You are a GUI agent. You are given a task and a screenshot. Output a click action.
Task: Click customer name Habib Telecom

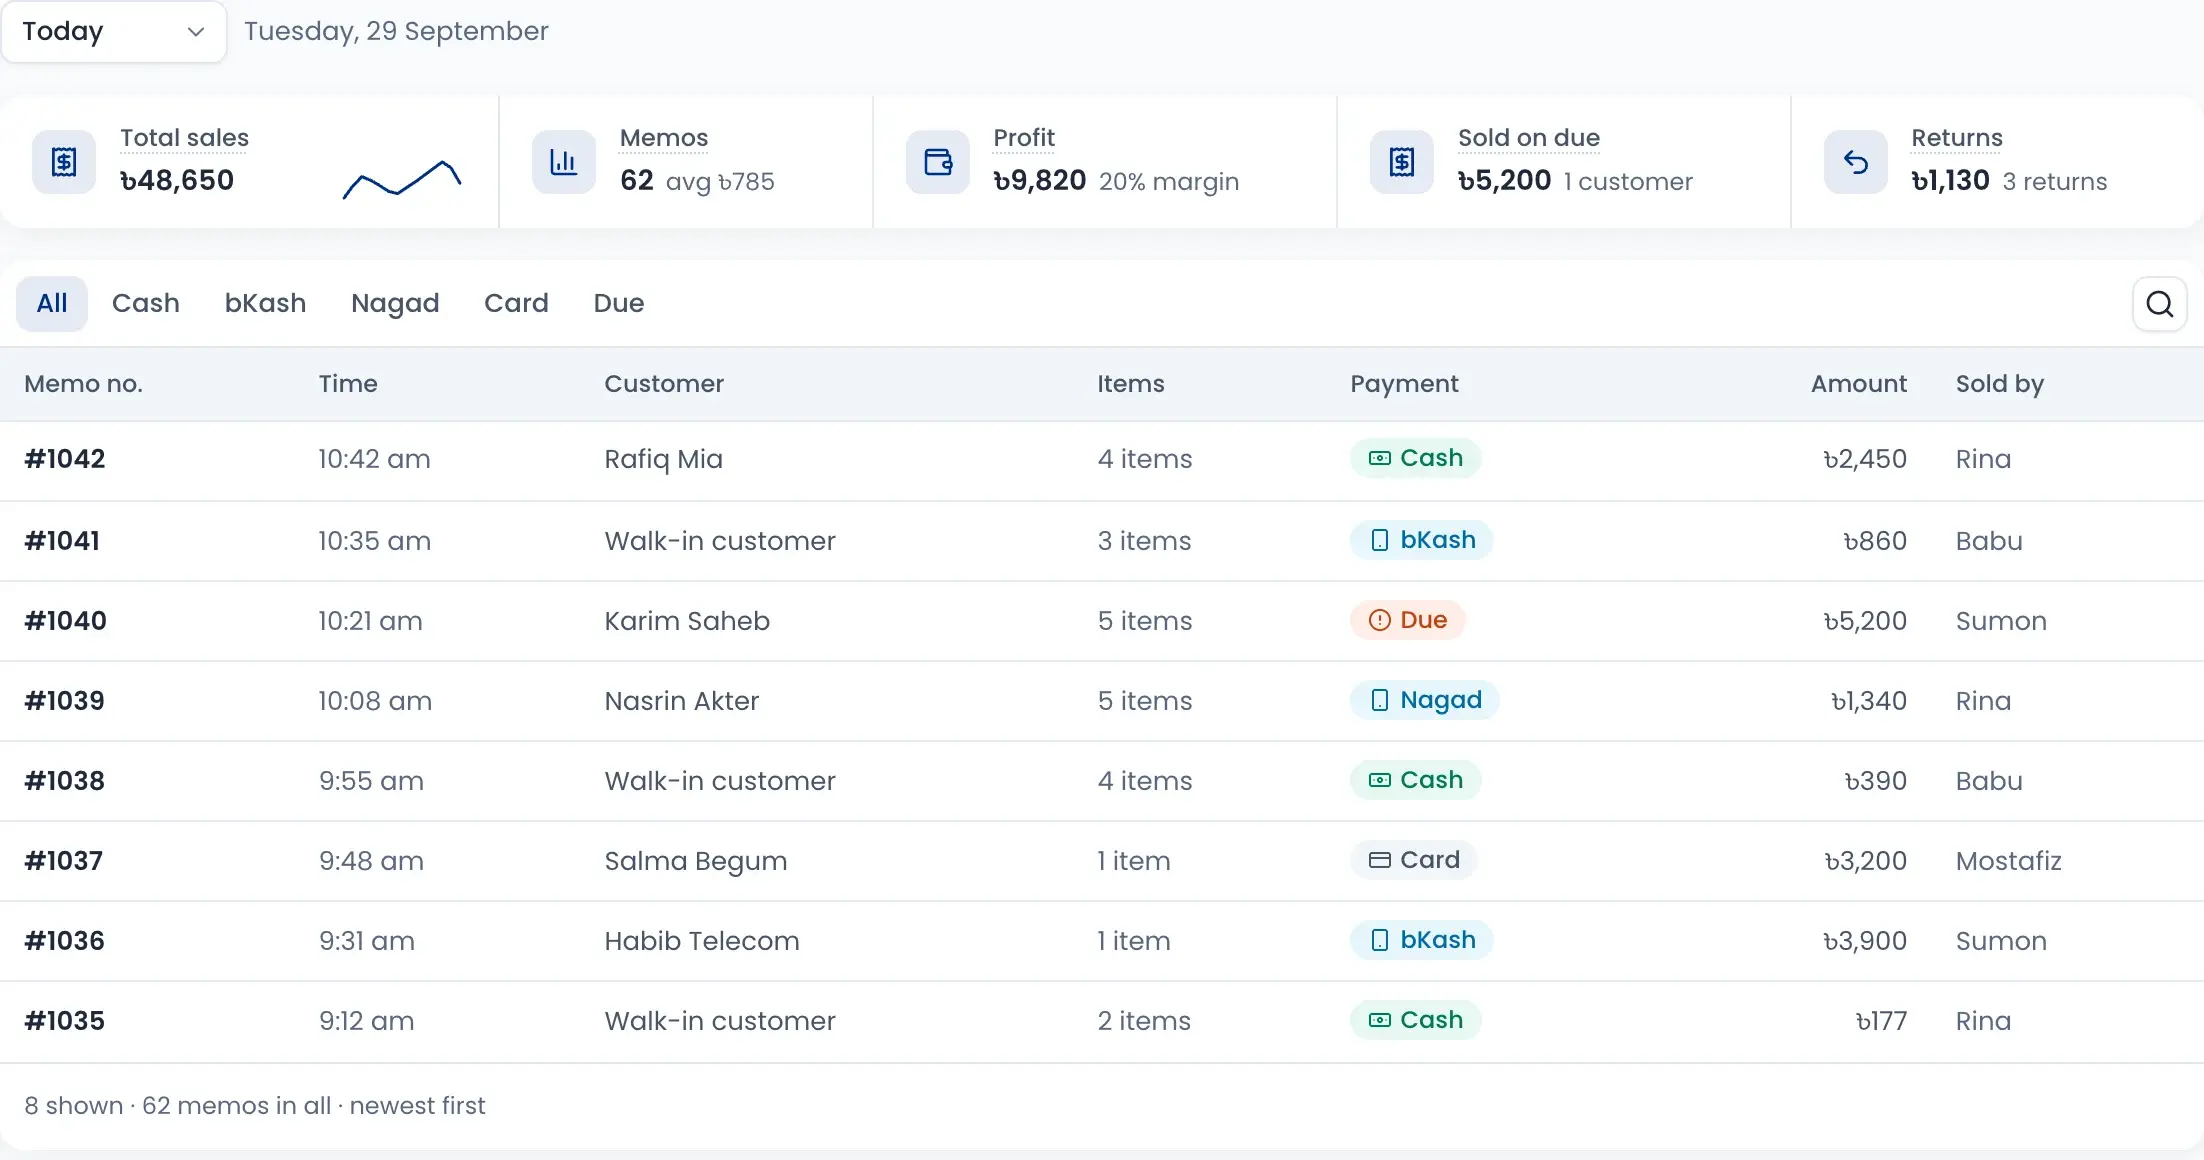point(701,941)
